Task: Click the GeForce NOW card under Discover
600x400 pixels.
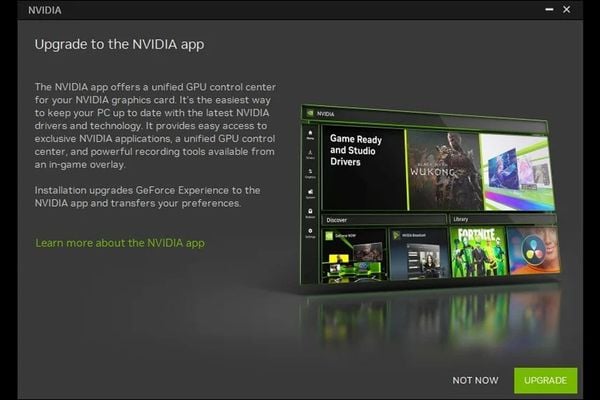Action: coord(354,256)
